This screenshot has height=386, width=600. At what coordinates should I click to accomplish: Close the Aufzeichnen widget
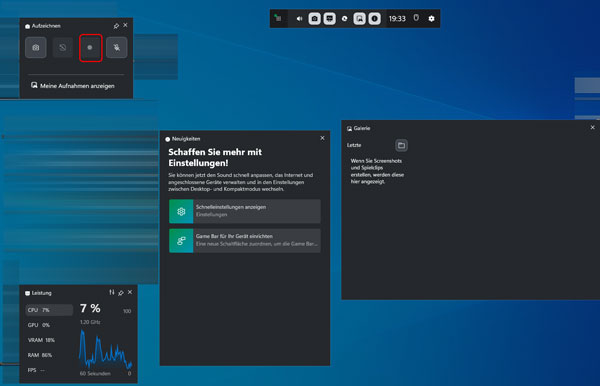coord(126,25)
